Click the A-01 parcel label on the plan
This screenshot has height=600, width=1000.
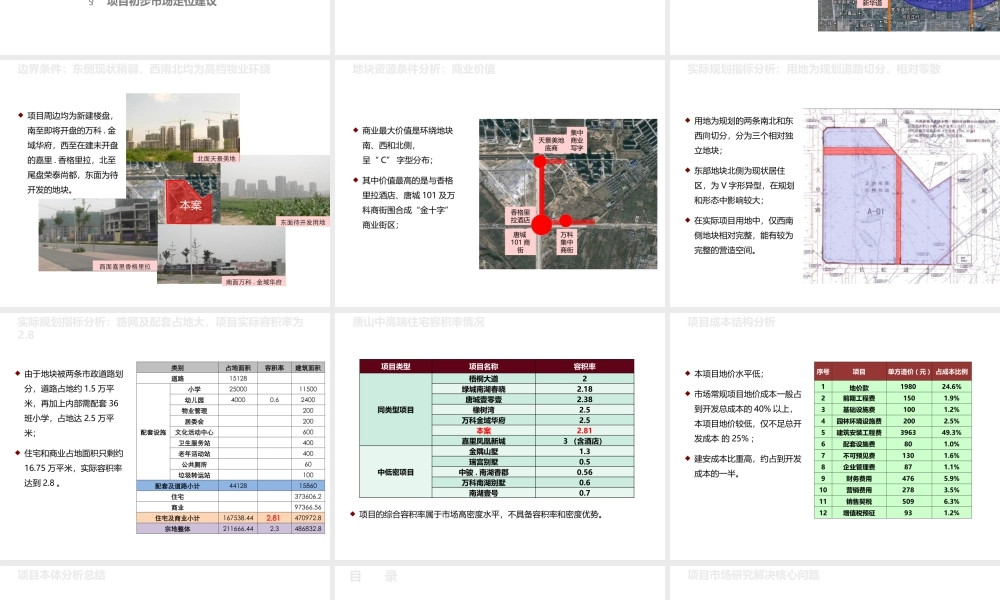coord(876,212)
